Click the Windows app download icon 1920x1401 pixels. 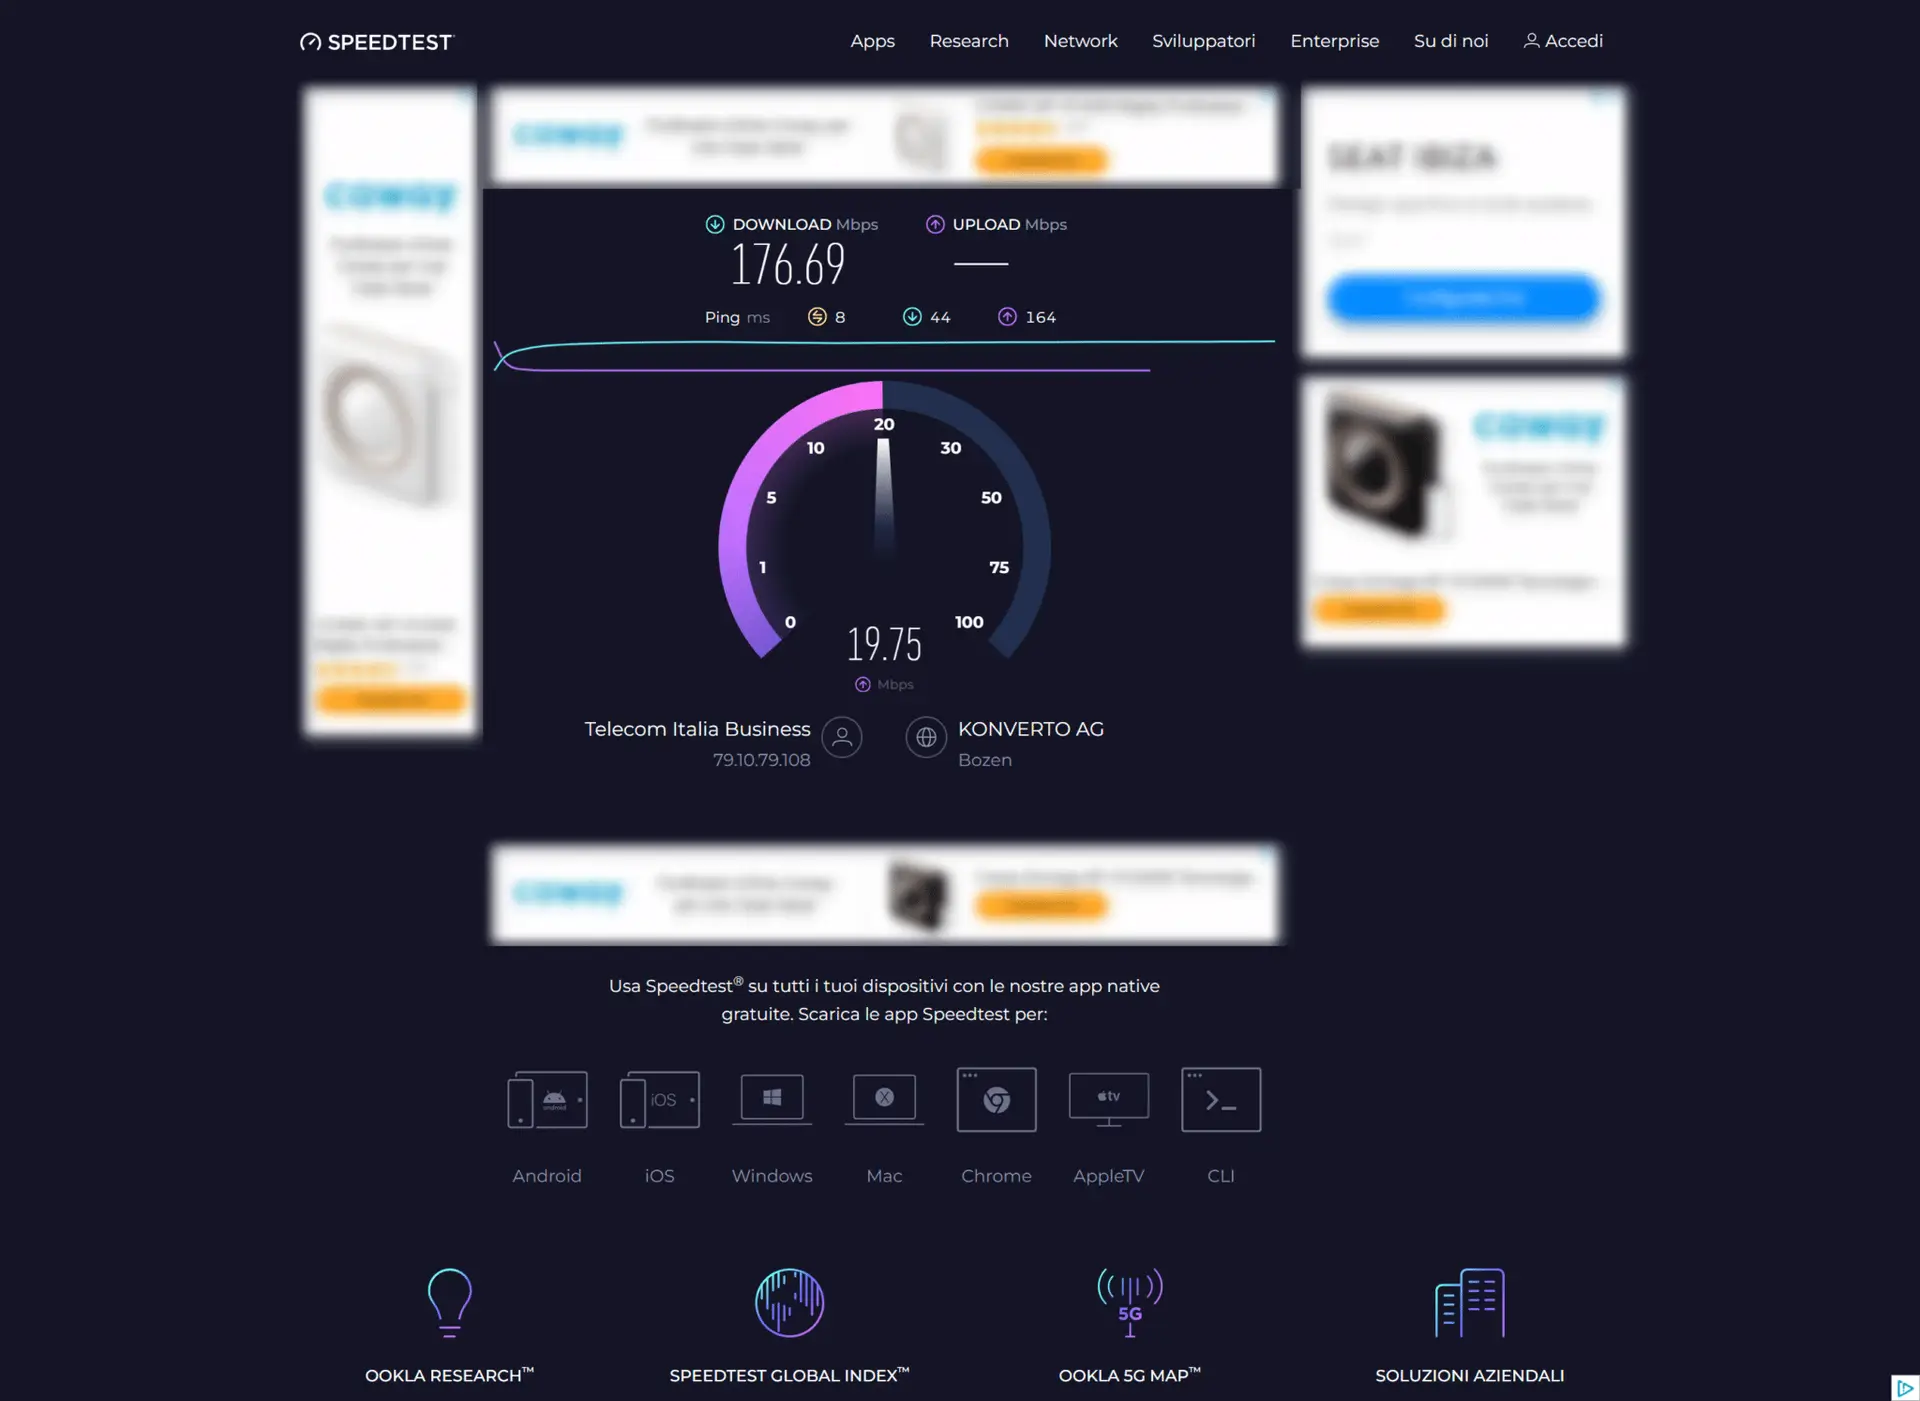tap(771, 1098)
